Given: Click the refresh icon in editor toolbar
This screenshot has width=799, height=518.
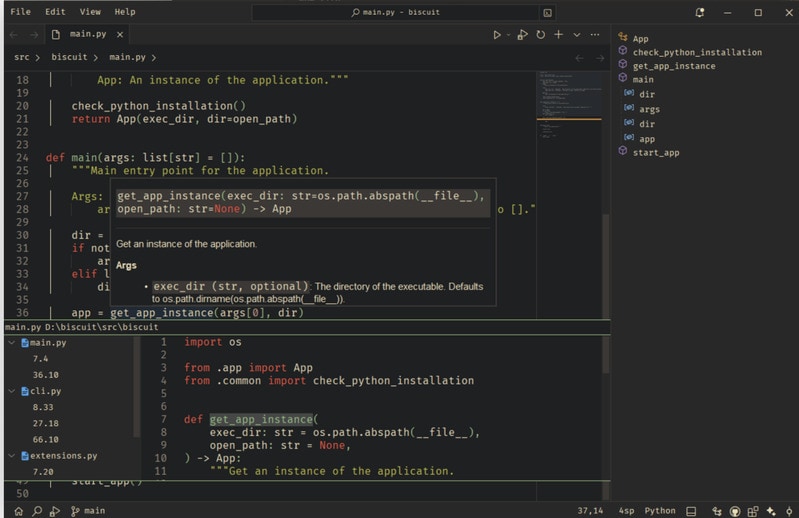Looking at the screenshot, I should 540,35.
